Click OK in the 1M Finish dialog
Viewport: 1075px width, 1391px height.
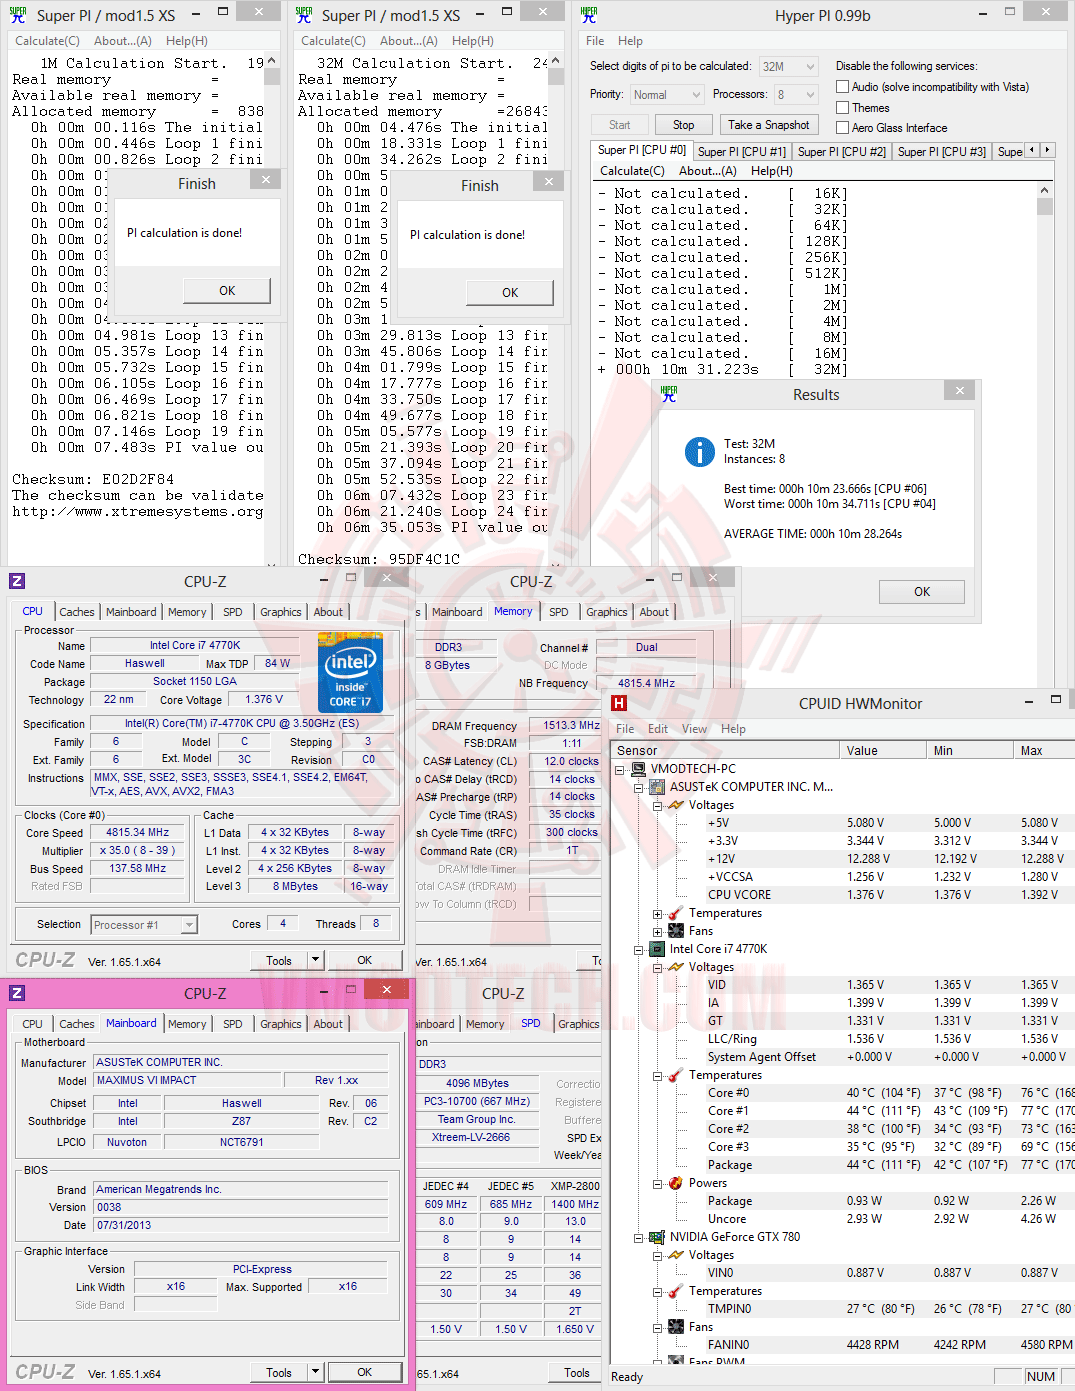tap(227, 291)
